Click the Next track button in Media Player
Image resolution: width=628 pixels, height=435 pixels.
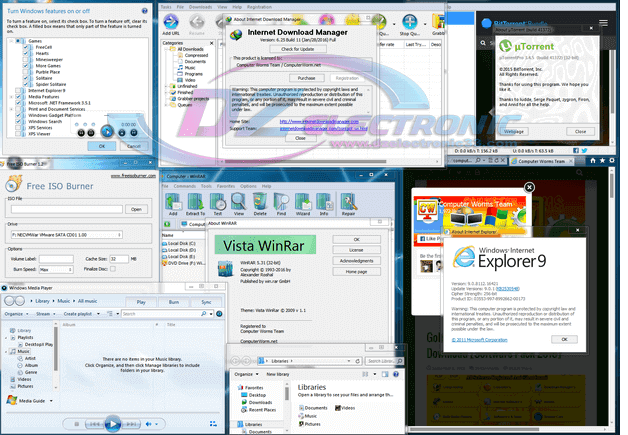131,424
